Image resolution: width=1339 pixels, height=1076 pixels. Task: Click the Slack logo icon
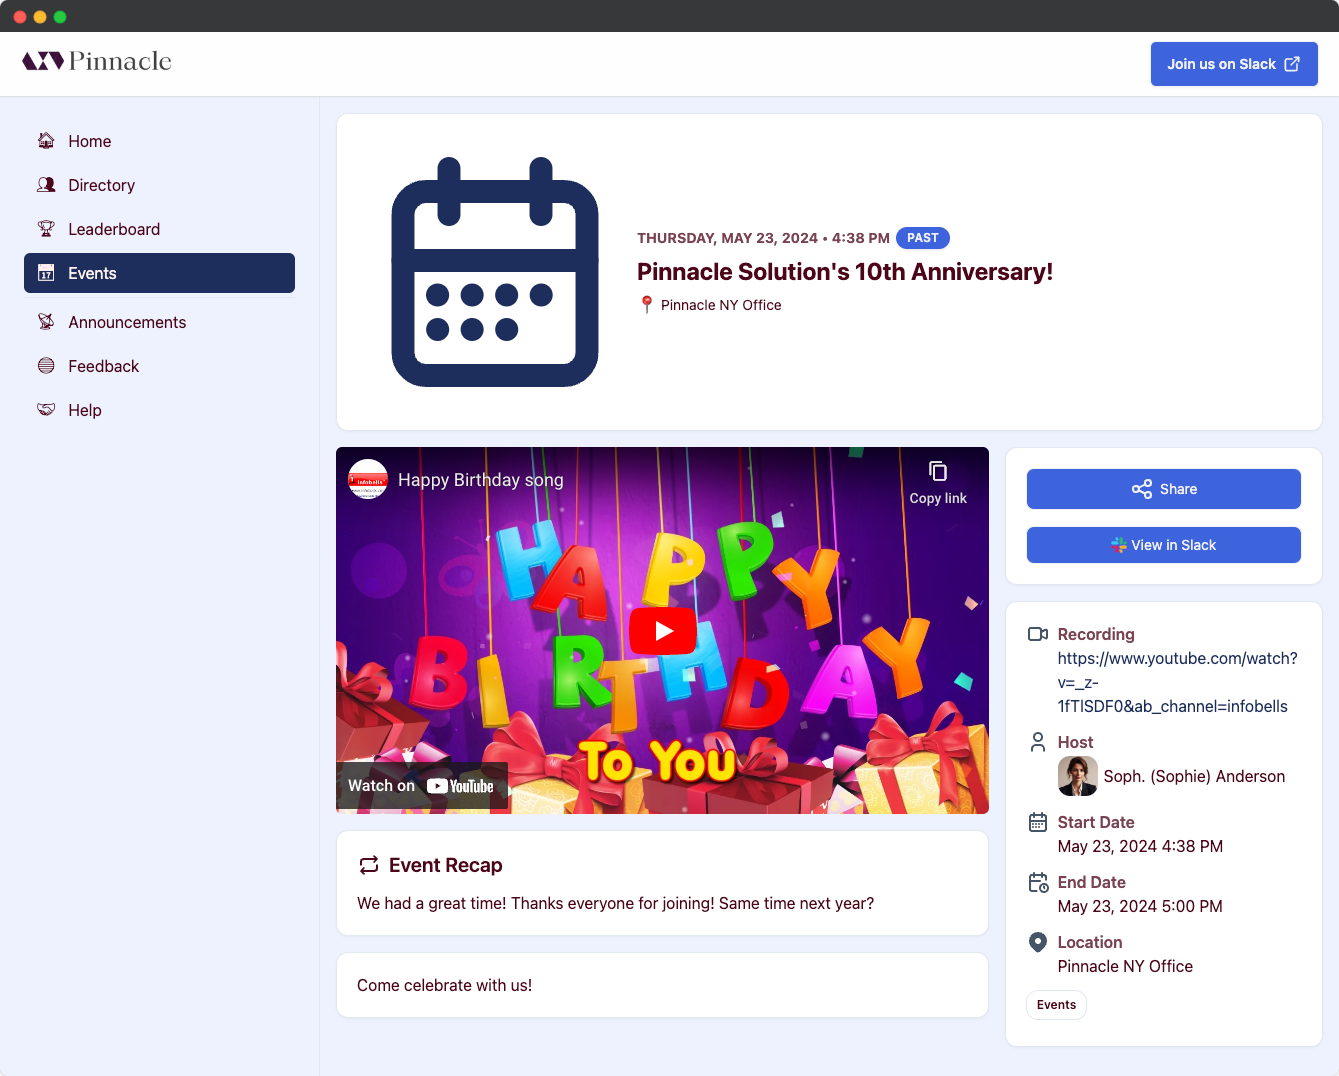pyautogui.click(x=1119, y=545)
